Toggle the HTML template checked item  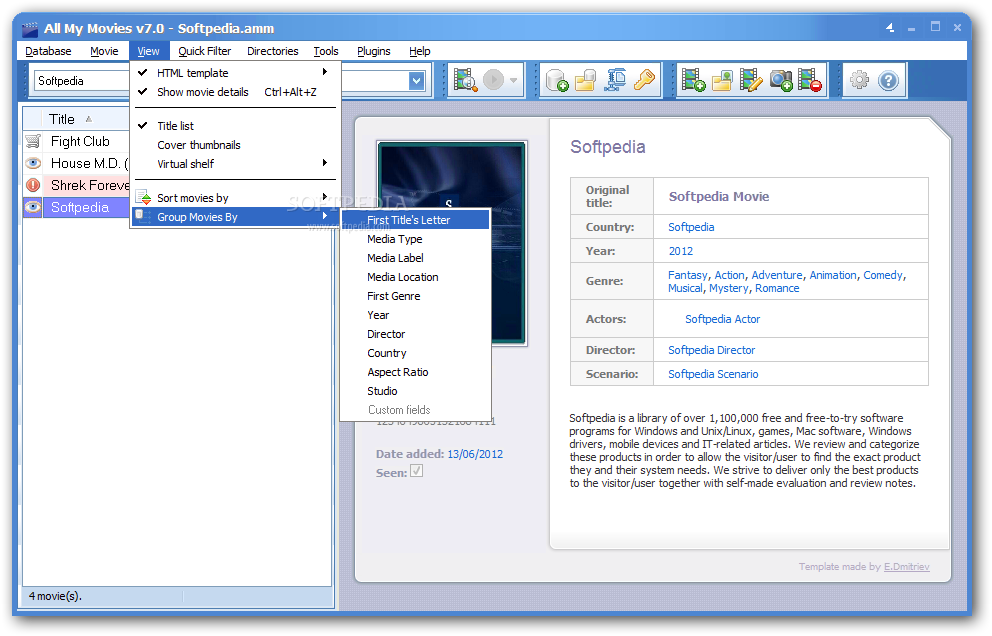click(235, 73)
